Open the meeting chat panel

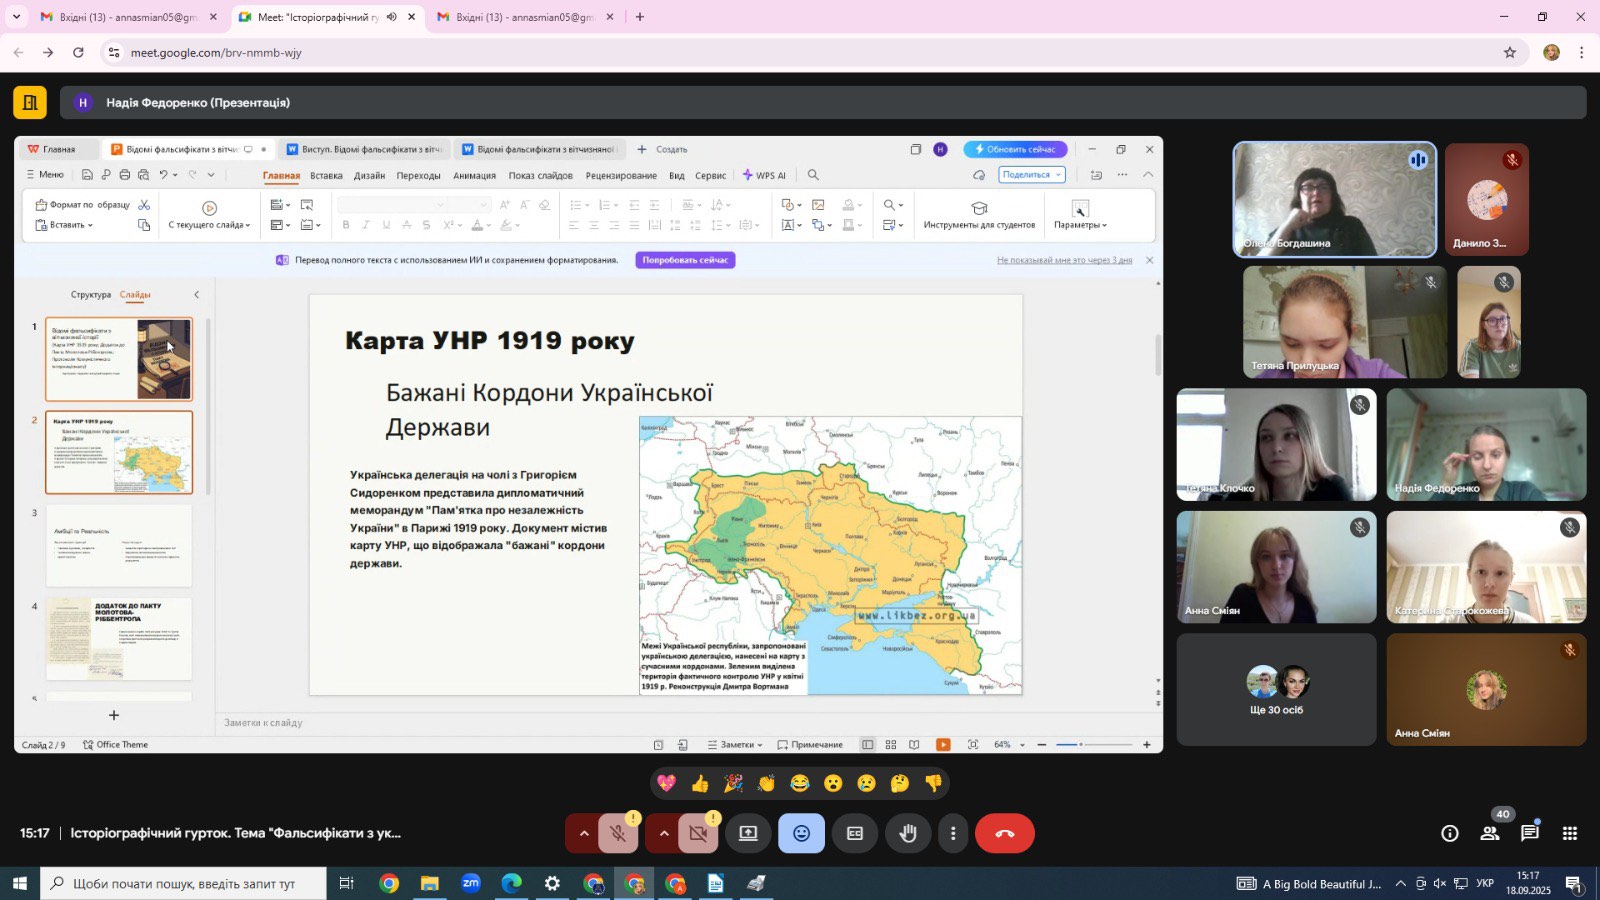point(1529,833)
